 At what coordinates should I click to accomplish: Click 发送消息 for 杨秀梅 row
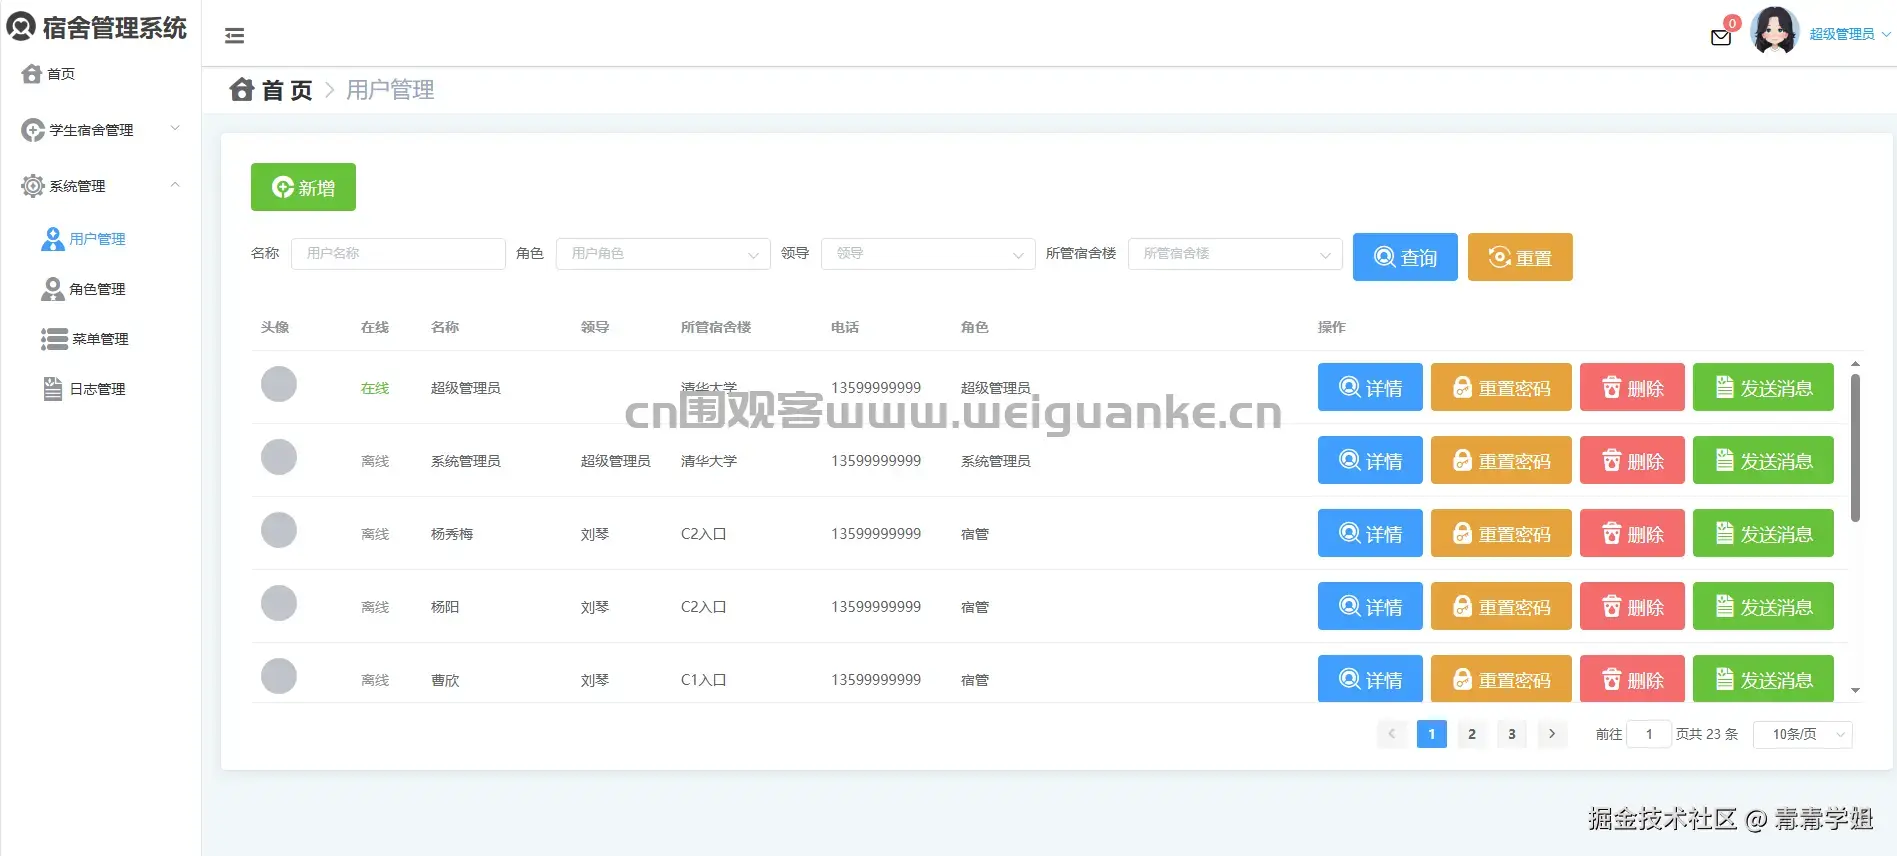click(x=1763, y=533)
